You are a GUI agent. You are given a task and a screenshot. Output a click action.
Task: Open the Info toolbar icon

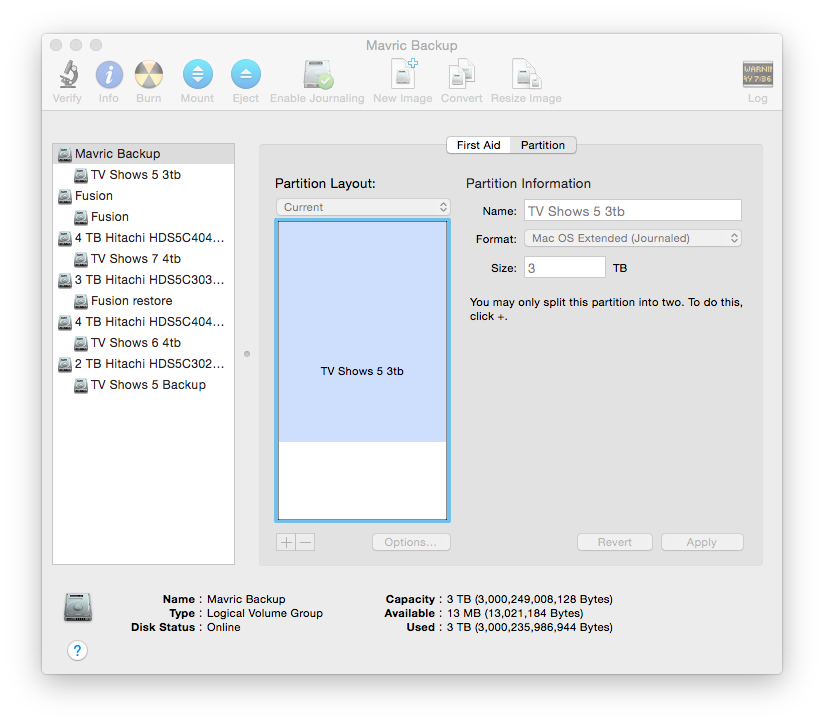pyautogui.click(x=109, y=74)
